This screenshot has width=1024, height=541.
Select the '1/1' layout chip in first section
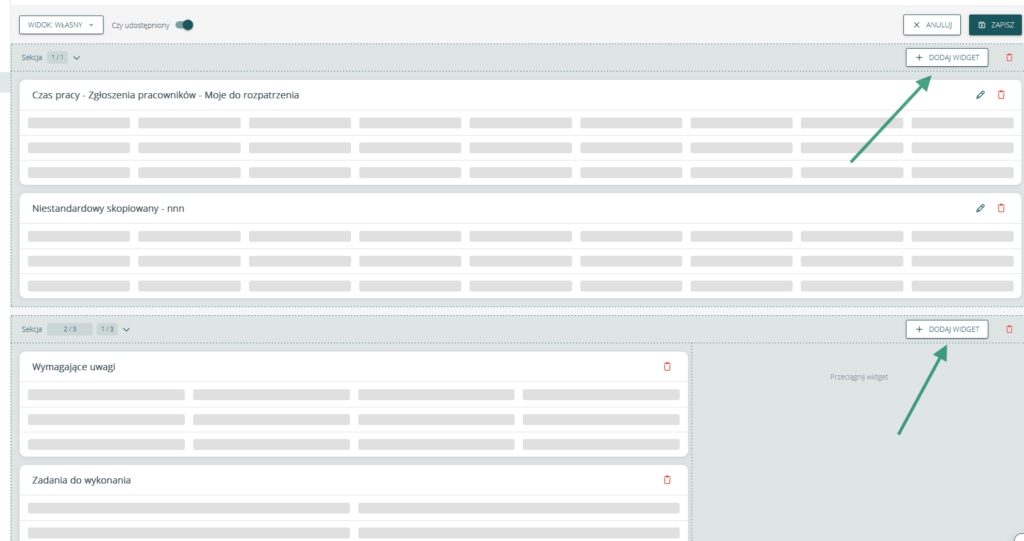point(57,58)
